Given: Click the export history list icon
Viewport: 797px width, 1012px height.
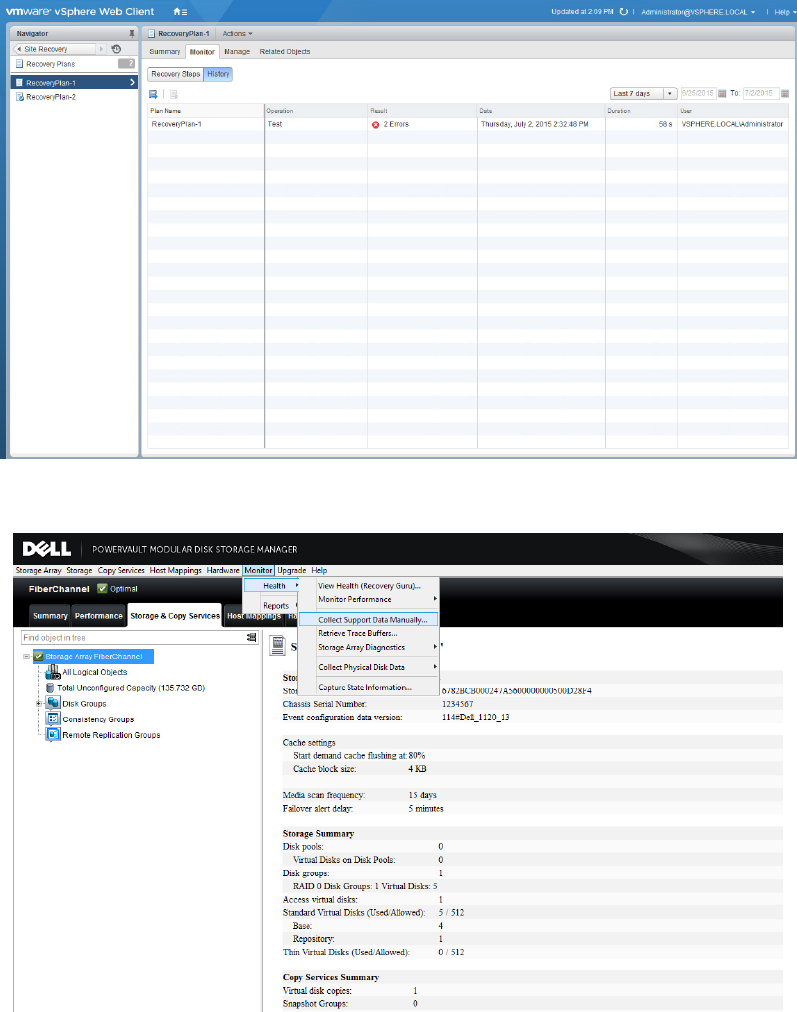Looking at the screenshot, I should (x=153, y=93).
